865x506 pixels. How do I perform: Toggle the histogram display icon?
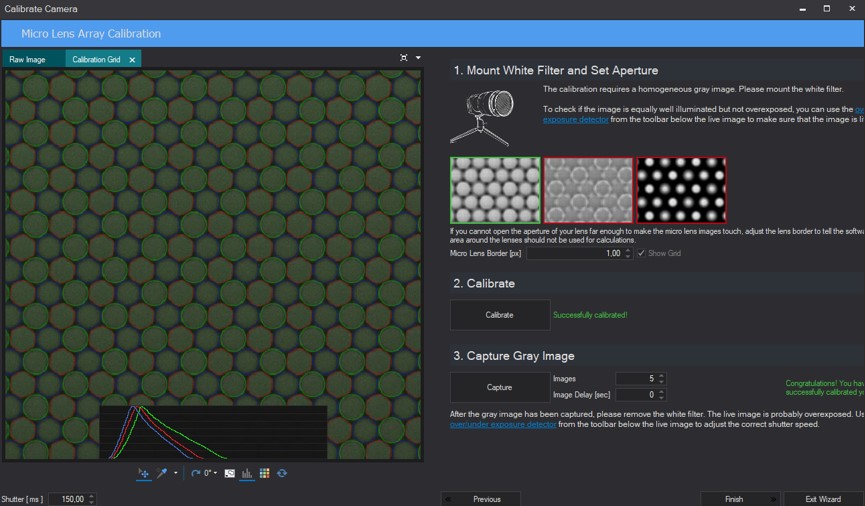pos(247,473)
